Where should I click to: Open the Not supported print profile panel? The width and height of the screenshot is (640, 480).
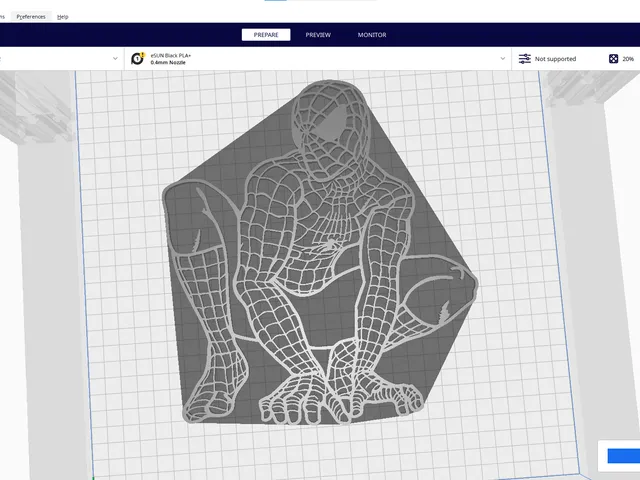[x=555, y=59]
